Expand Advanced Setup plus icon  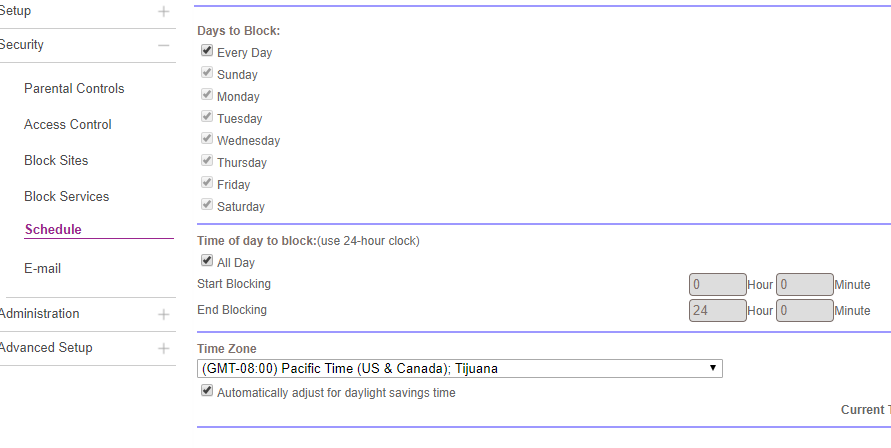(164, 348)
